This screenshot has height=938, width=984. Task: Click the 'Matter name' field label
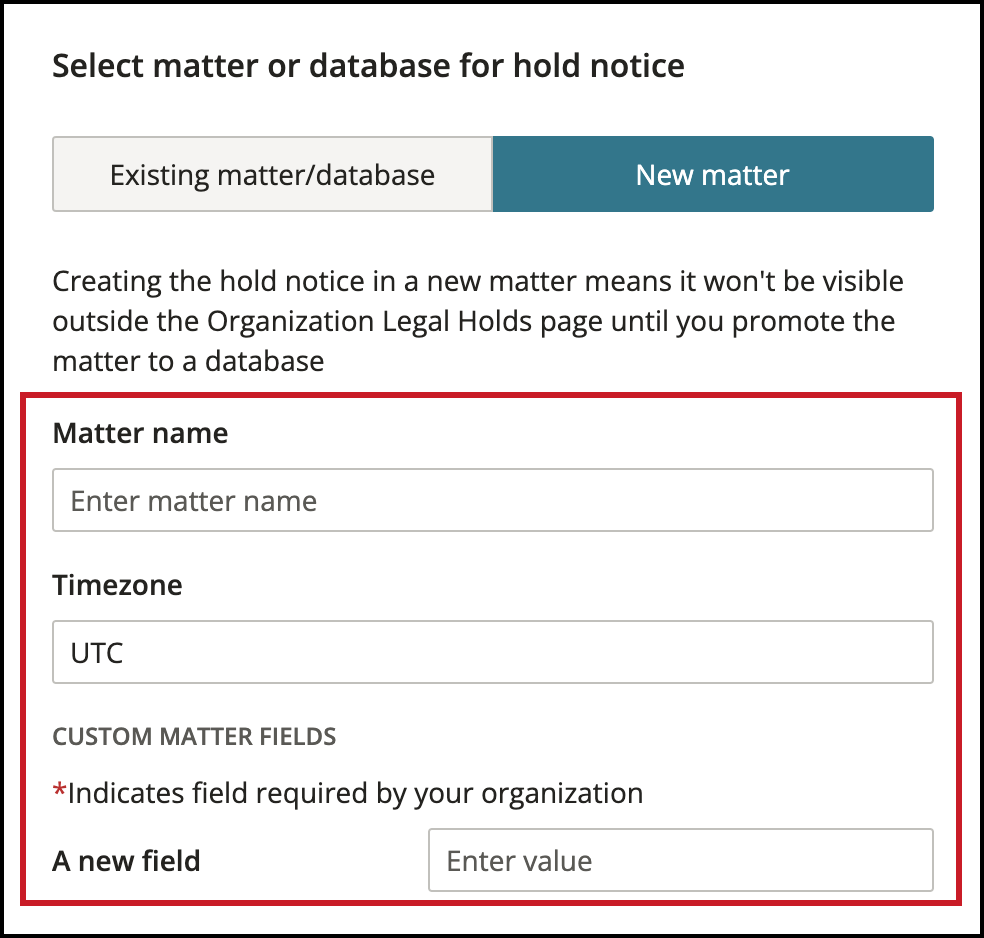coord(140,433)
